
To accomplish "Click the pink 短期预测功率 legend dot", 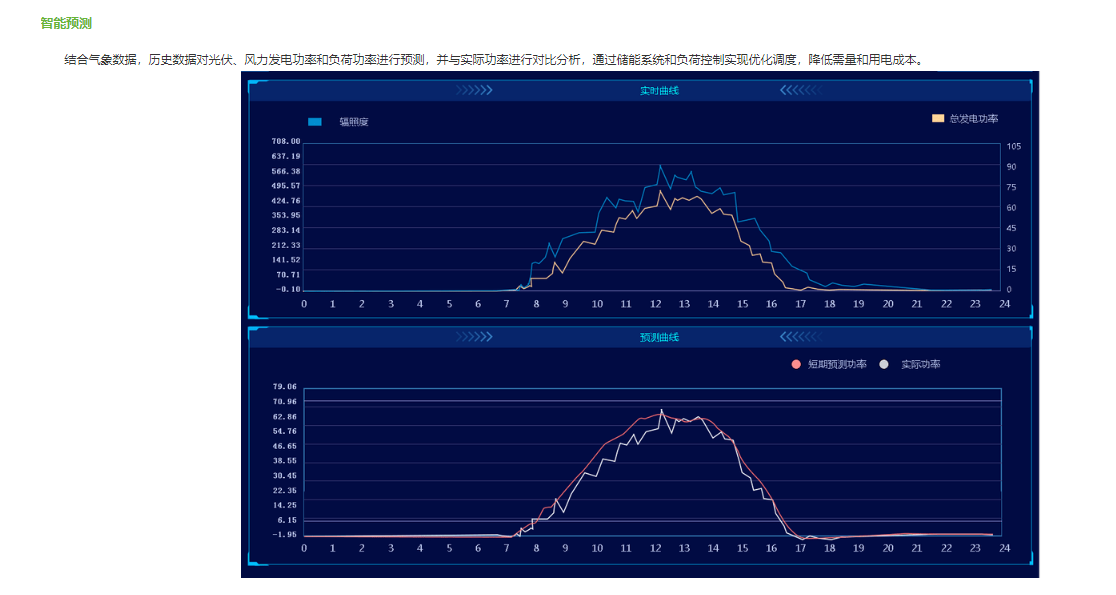I will click(796, 364).
